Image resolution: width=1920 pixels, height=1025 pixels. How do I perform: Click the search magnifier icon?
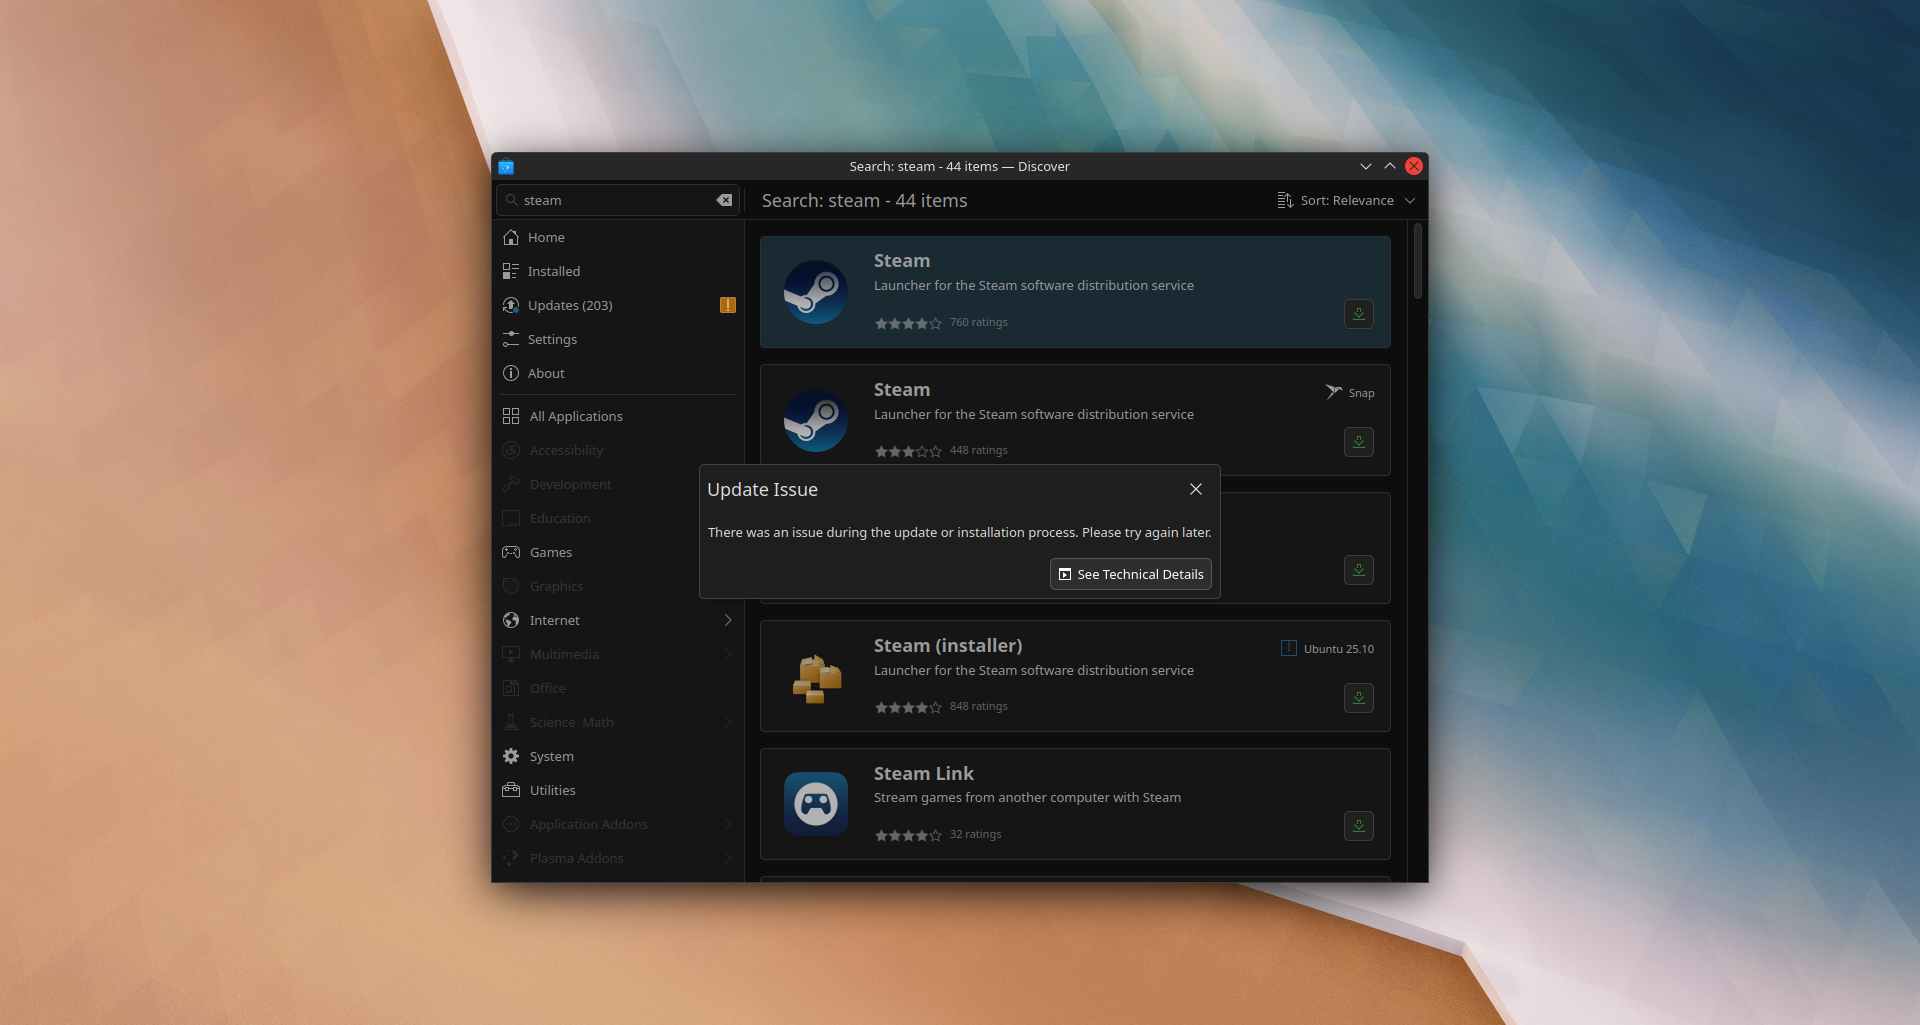click(511, 200)
